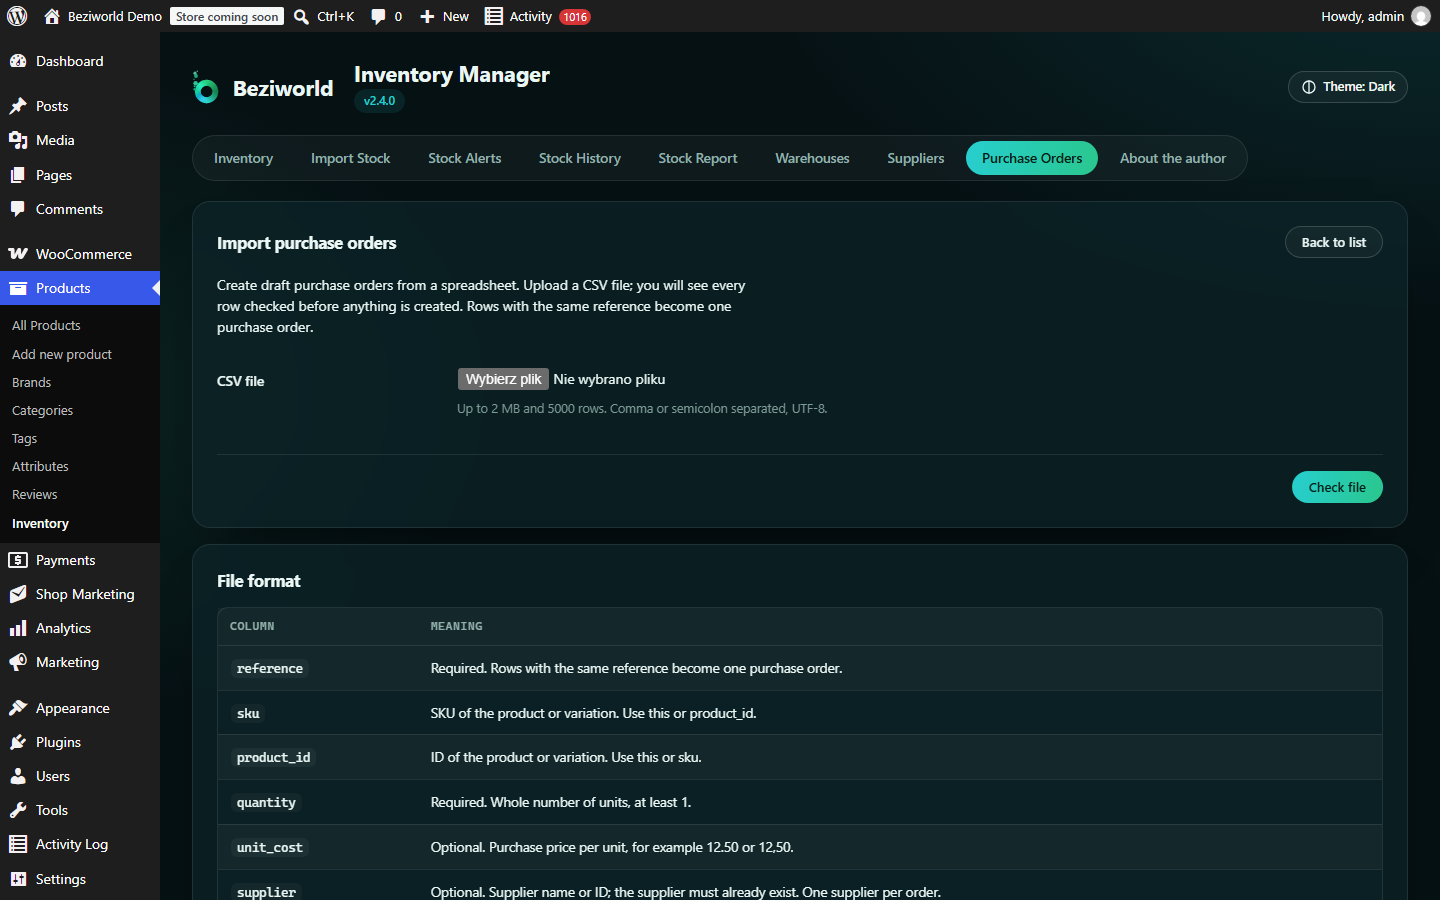Toggle the Theme: Dark switch
Screen dimensions: 1440x900
(1347, 87)
